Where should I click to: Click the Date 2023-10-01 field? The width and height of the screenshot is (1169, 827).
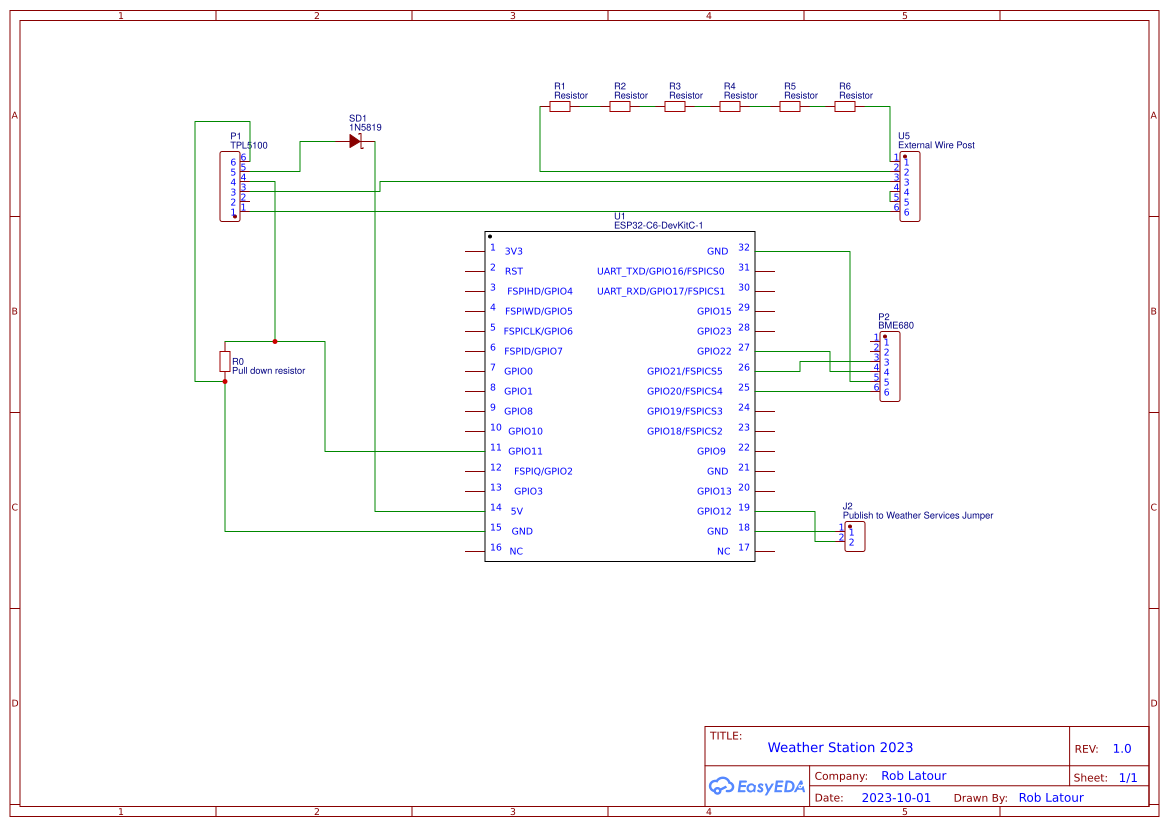tap(895, 797)
